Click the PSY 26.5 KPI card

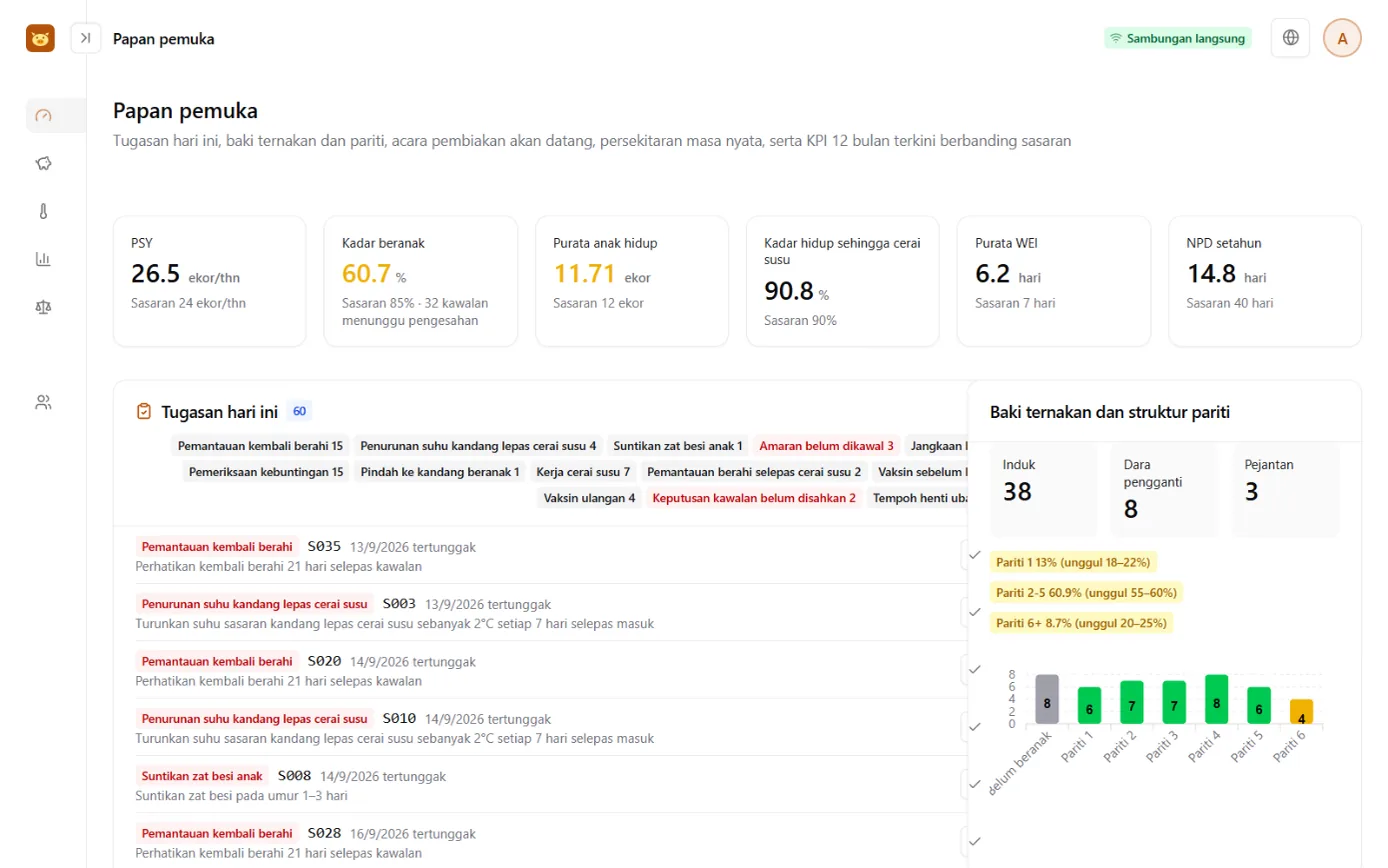pos(209,281)
